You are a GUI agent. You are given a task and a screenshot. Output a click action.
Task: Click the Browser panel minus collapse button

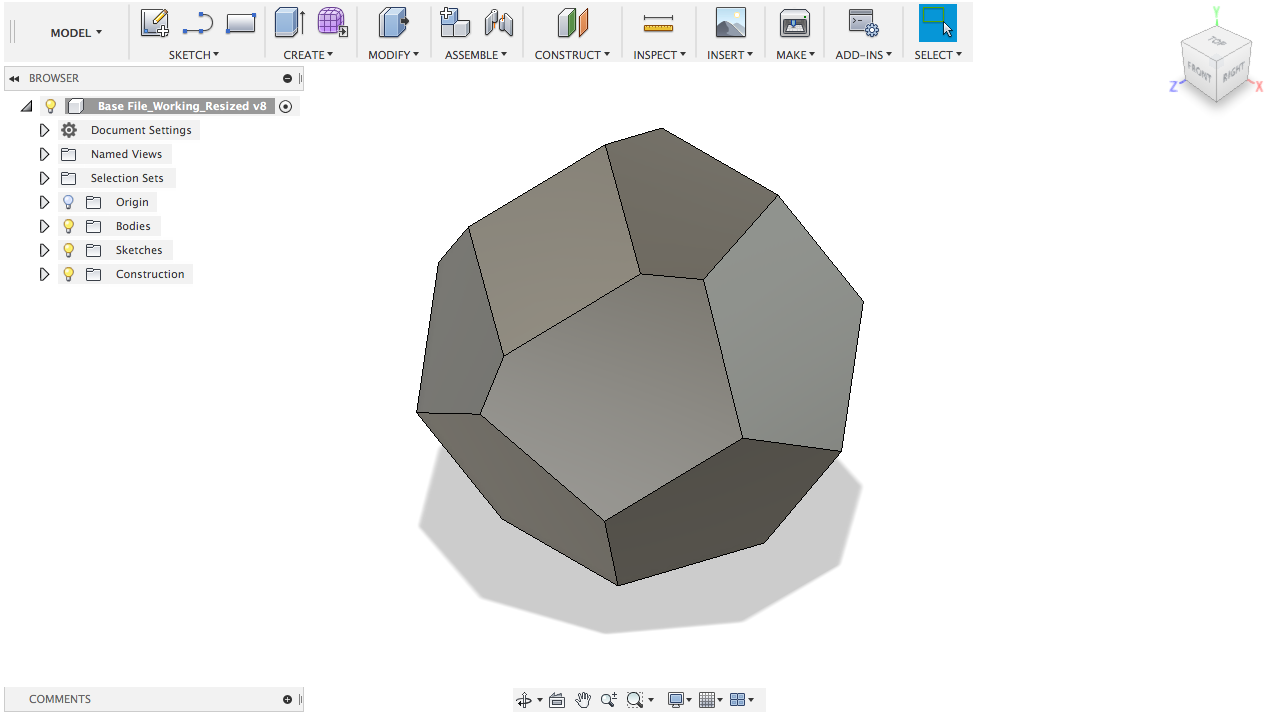click(x=288, y=78)
